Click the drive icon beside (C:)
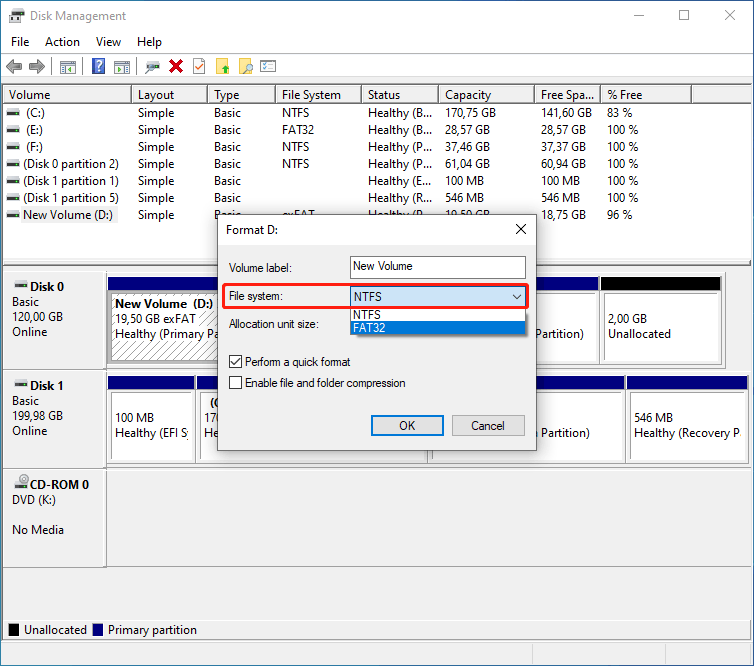 pyautogui.click(x=13, y=113)
